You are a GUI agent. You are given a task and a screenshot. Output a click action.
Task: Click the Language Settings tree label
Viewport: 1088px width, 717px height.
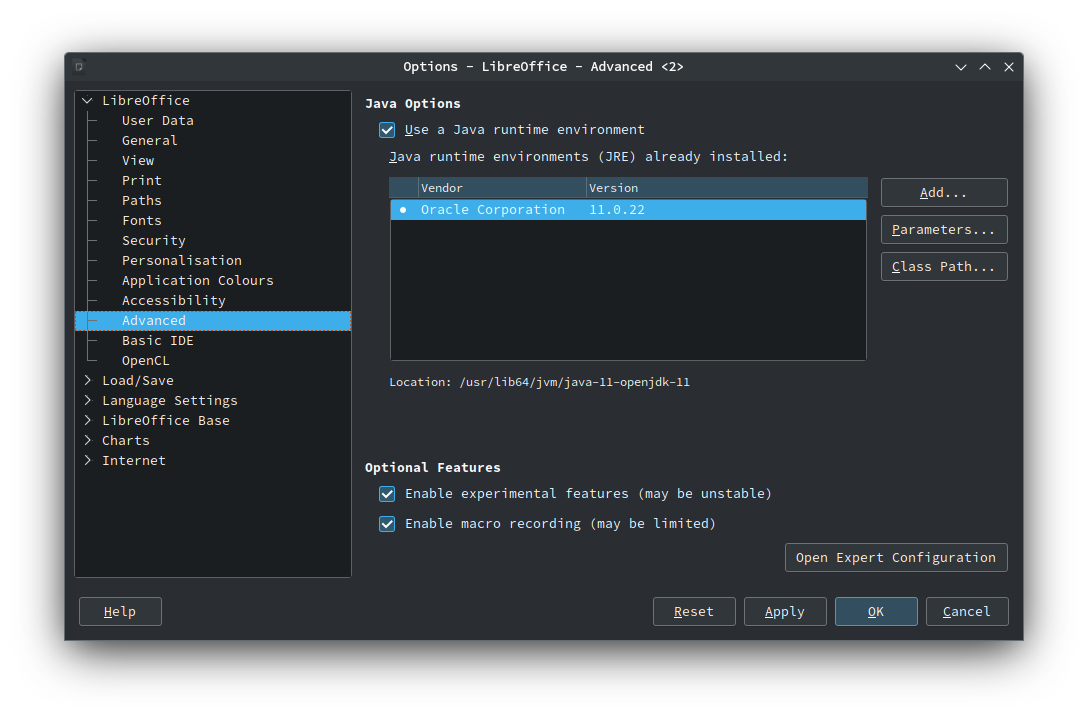point(169,400)
